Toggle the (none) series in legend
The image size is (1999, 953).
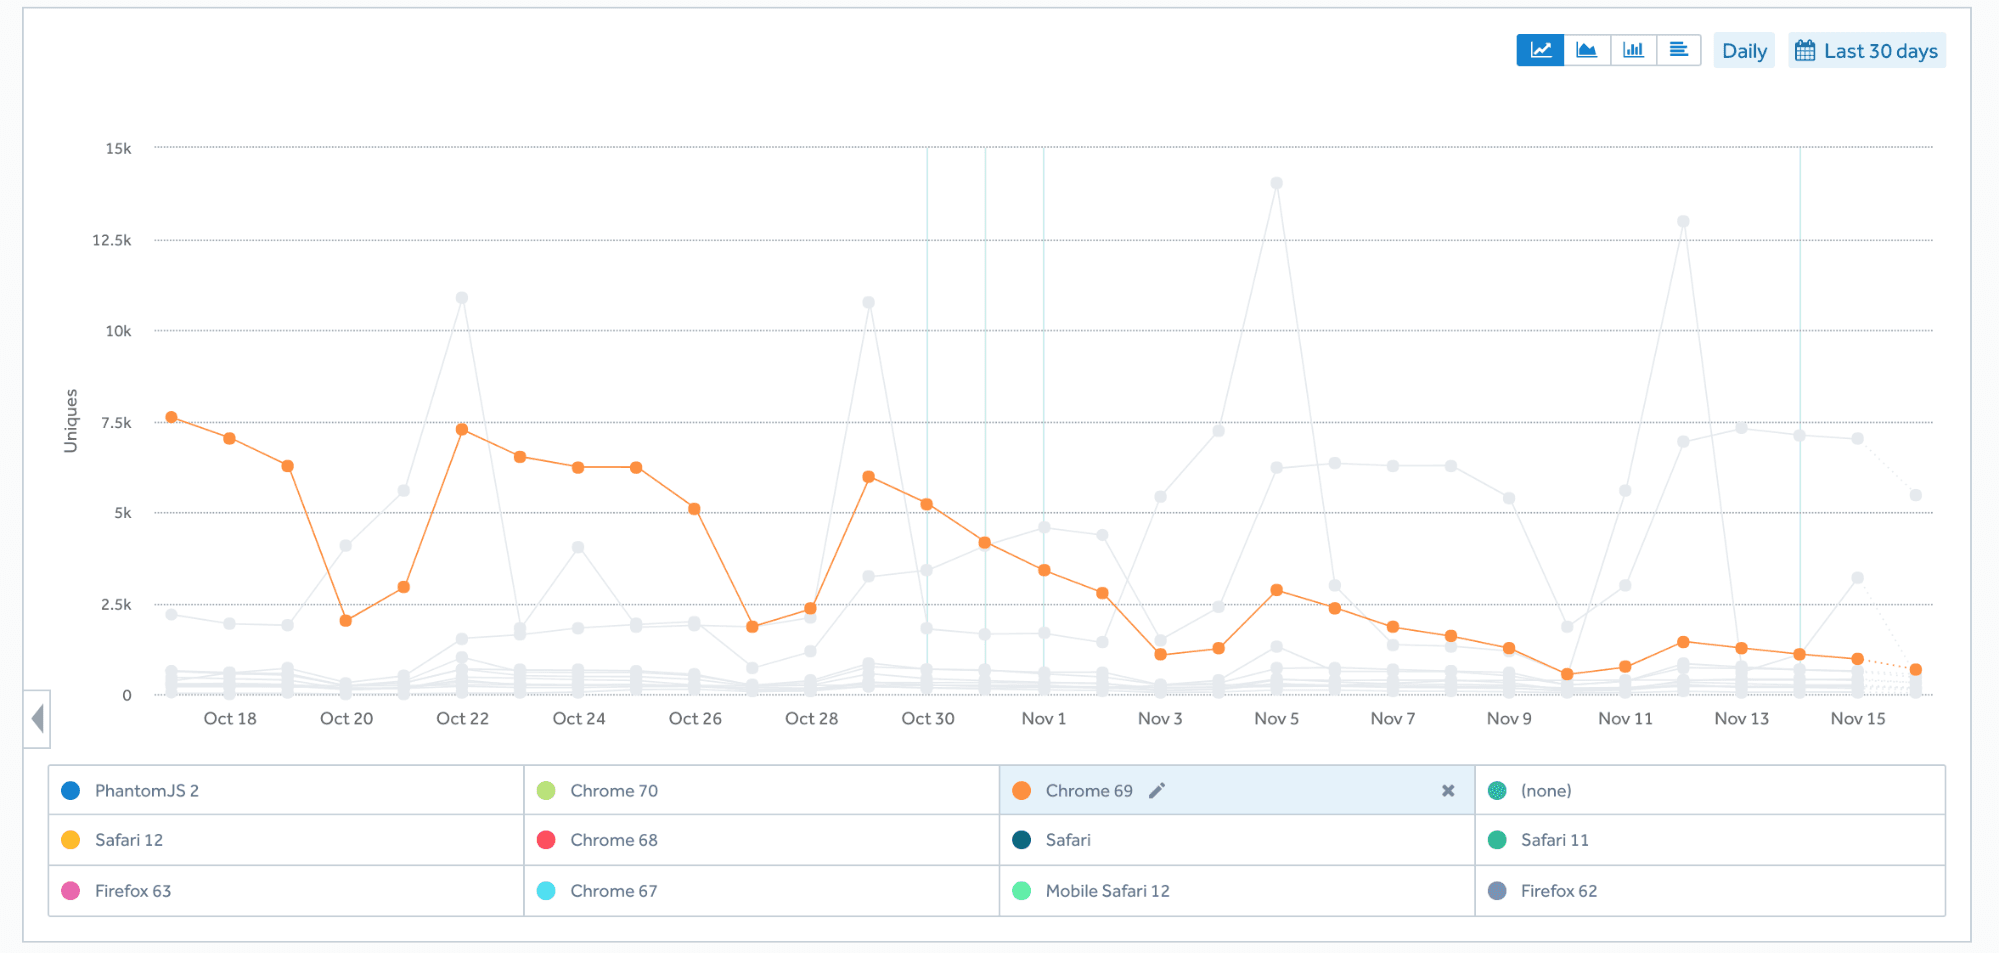tap(1545, 790)
